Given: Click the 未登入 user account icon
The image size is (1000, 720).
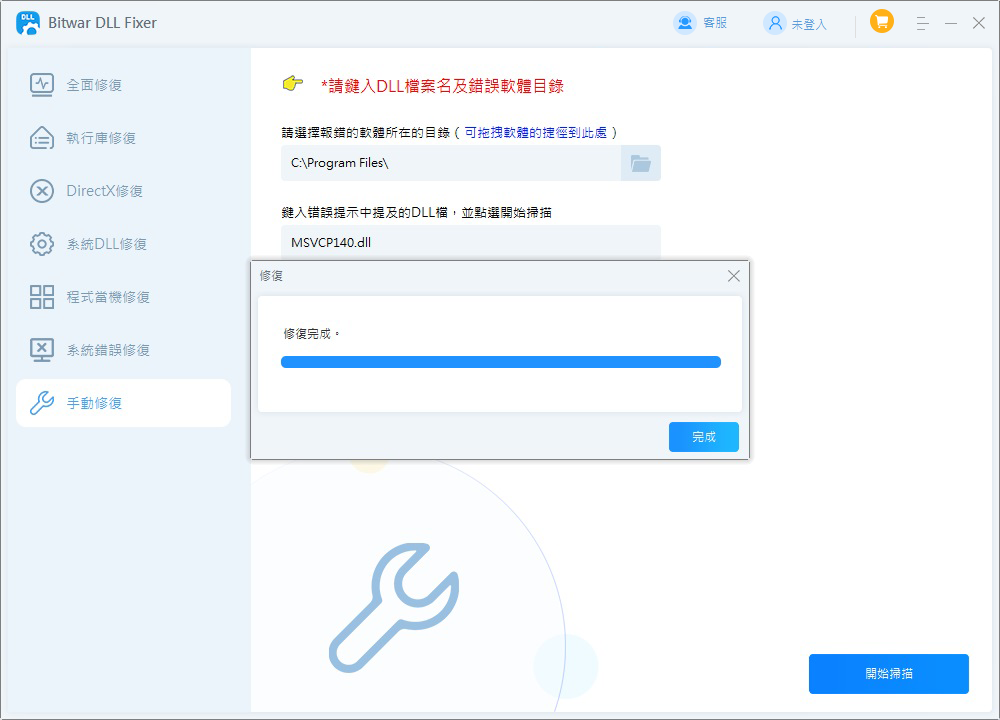Looking at the screenshot, I should click(775, 24).
